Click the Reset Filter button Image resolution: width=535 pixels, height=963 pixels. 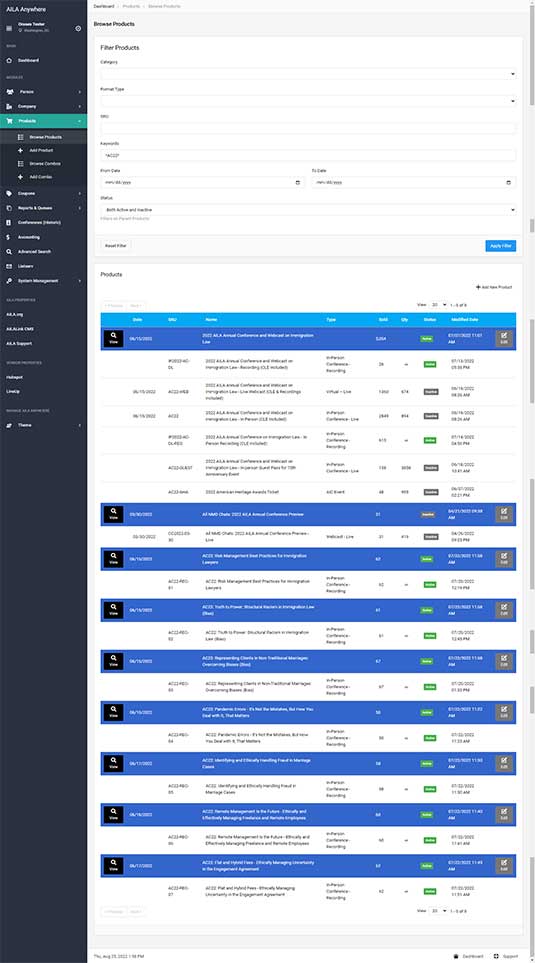(x=116, y=246)
